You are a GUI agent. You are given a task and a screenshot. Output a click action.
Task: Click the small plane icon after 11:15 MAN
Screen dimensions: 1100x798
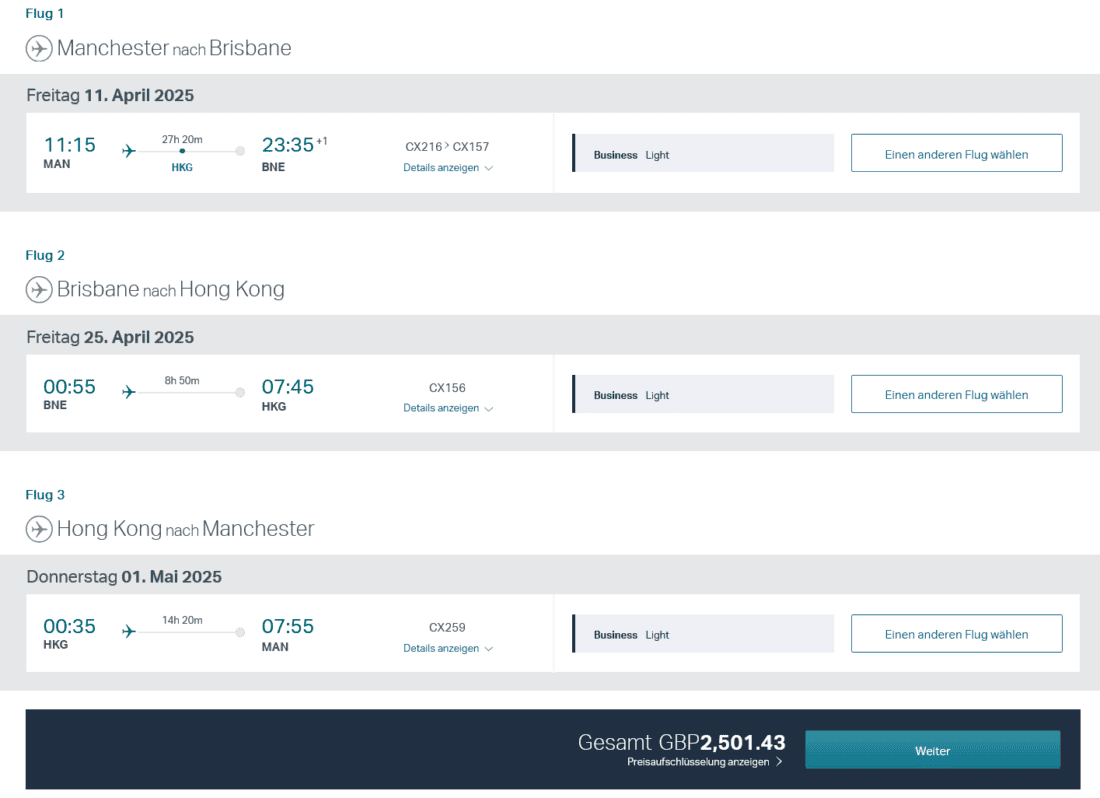tap(128, 151)
